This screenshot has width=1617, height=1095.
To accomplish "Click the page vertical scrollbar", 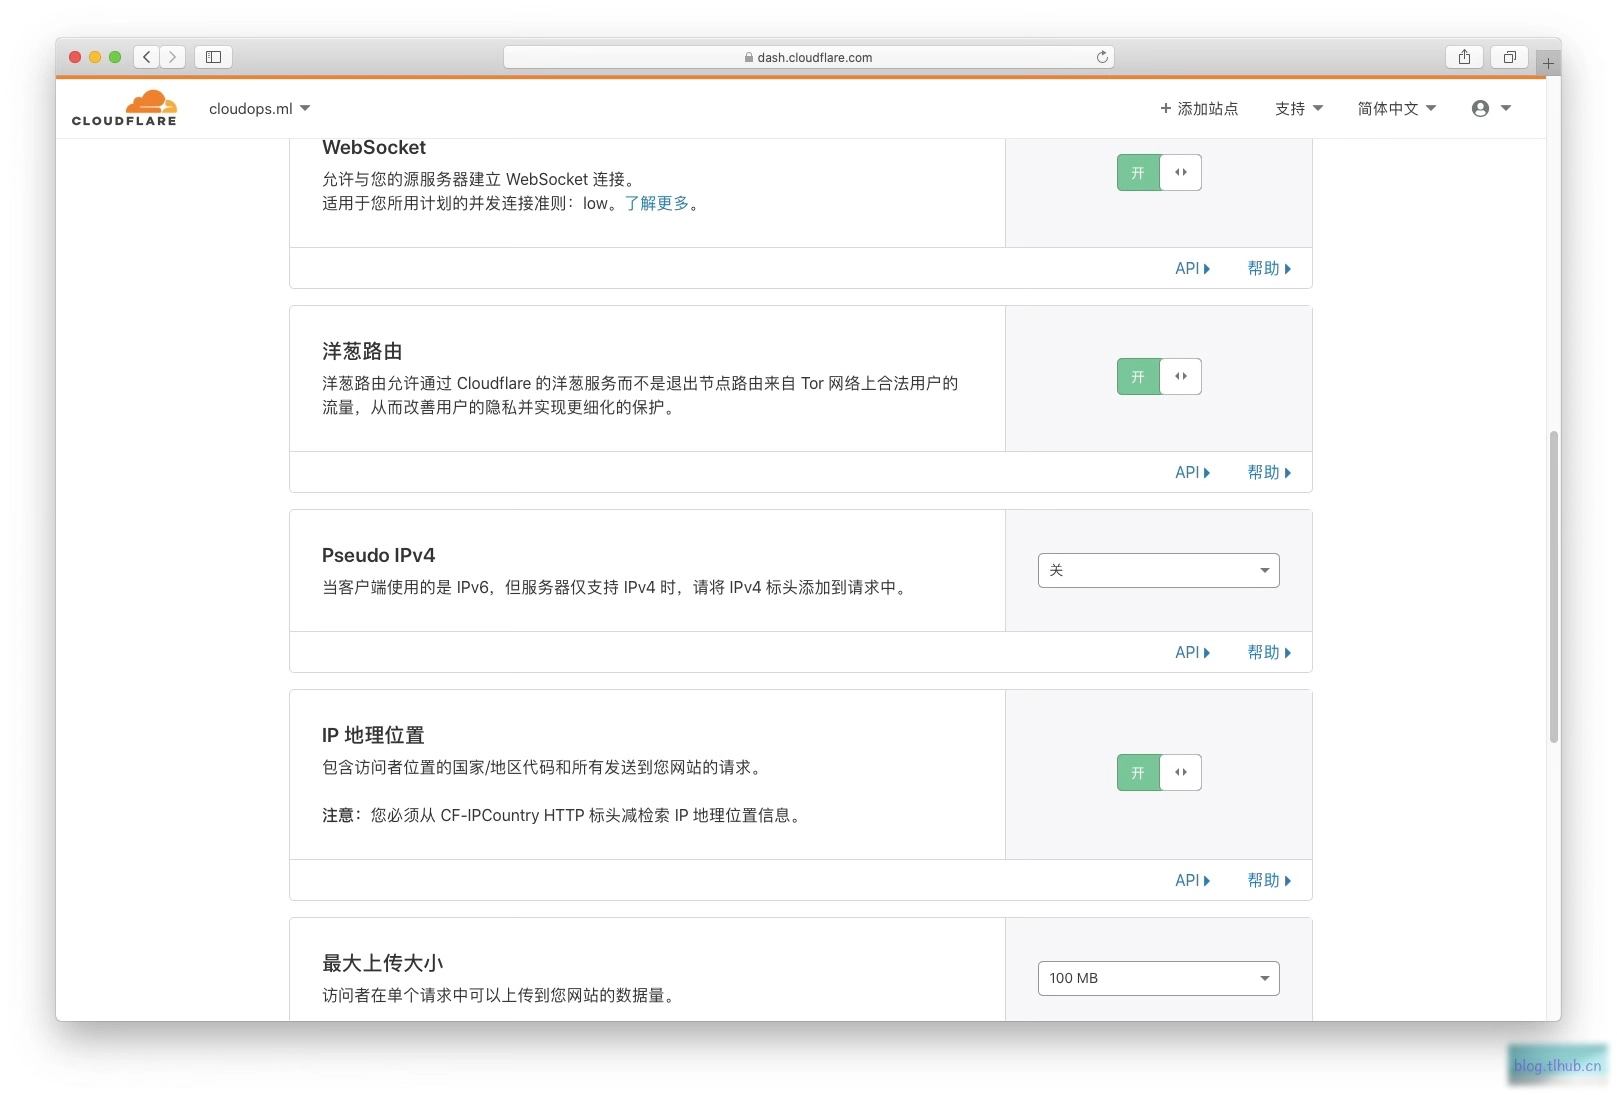I will click(1553, 587).
